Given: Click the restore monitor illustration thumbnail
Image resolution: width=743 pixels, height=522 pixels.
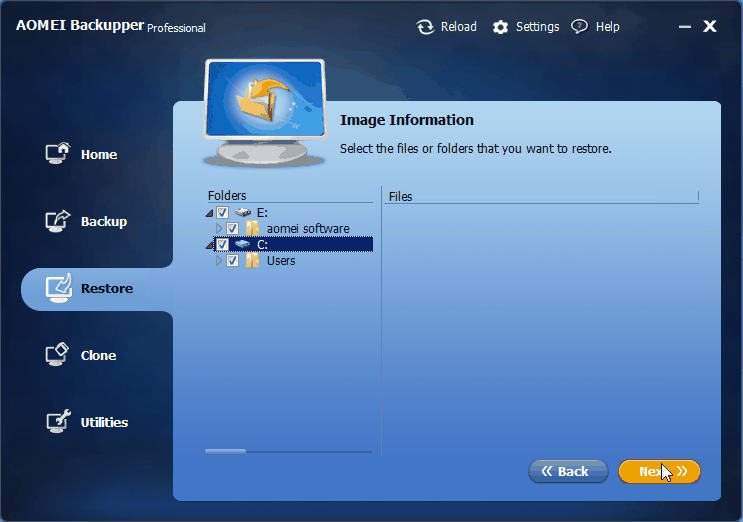Looking at the screenshot, I should [x=265, y=113].
